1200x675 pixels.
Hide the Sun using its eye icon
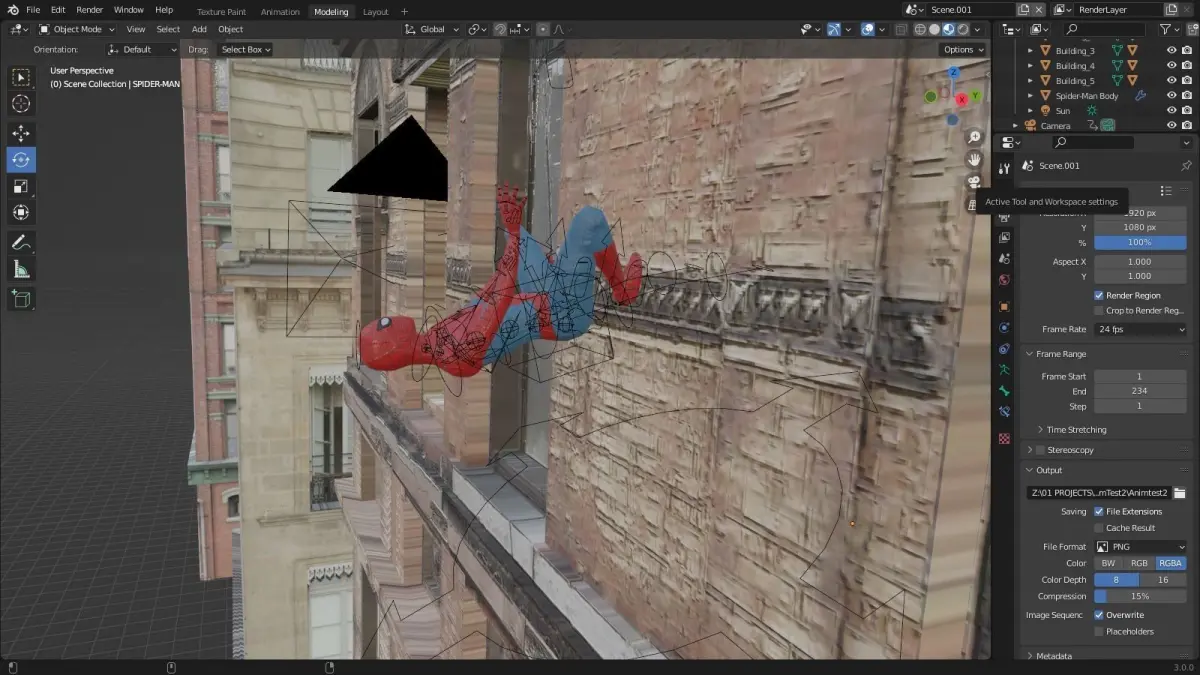[1171, 110]
